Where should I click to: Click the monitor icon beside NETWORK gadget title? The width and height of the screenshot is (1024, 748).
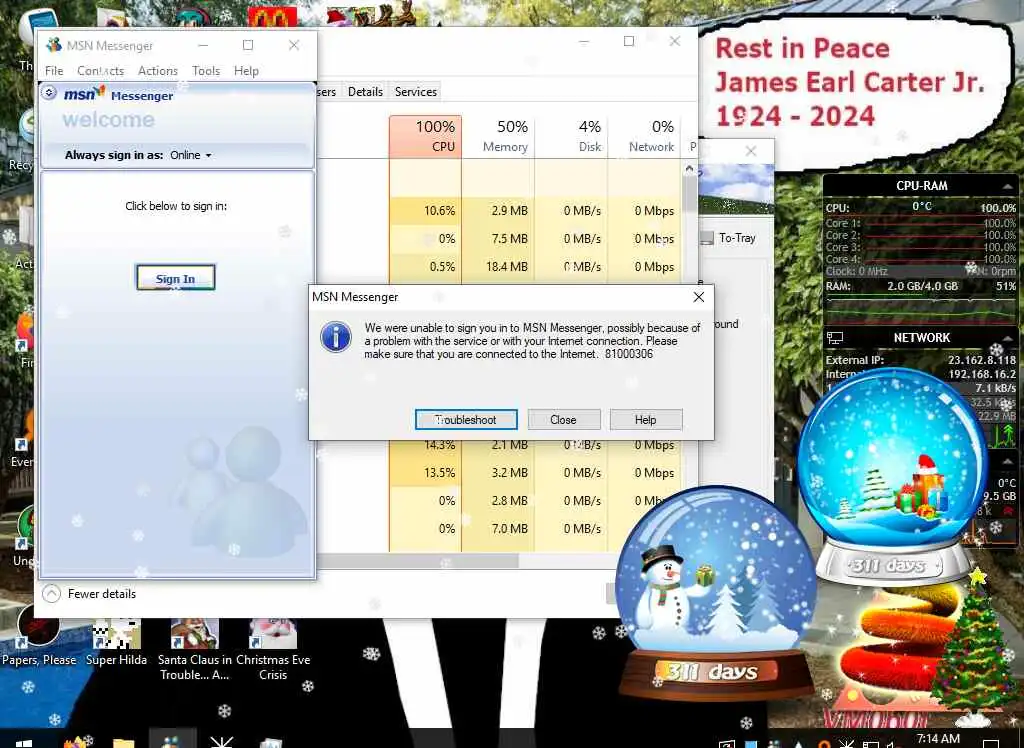tap(835, 338)
